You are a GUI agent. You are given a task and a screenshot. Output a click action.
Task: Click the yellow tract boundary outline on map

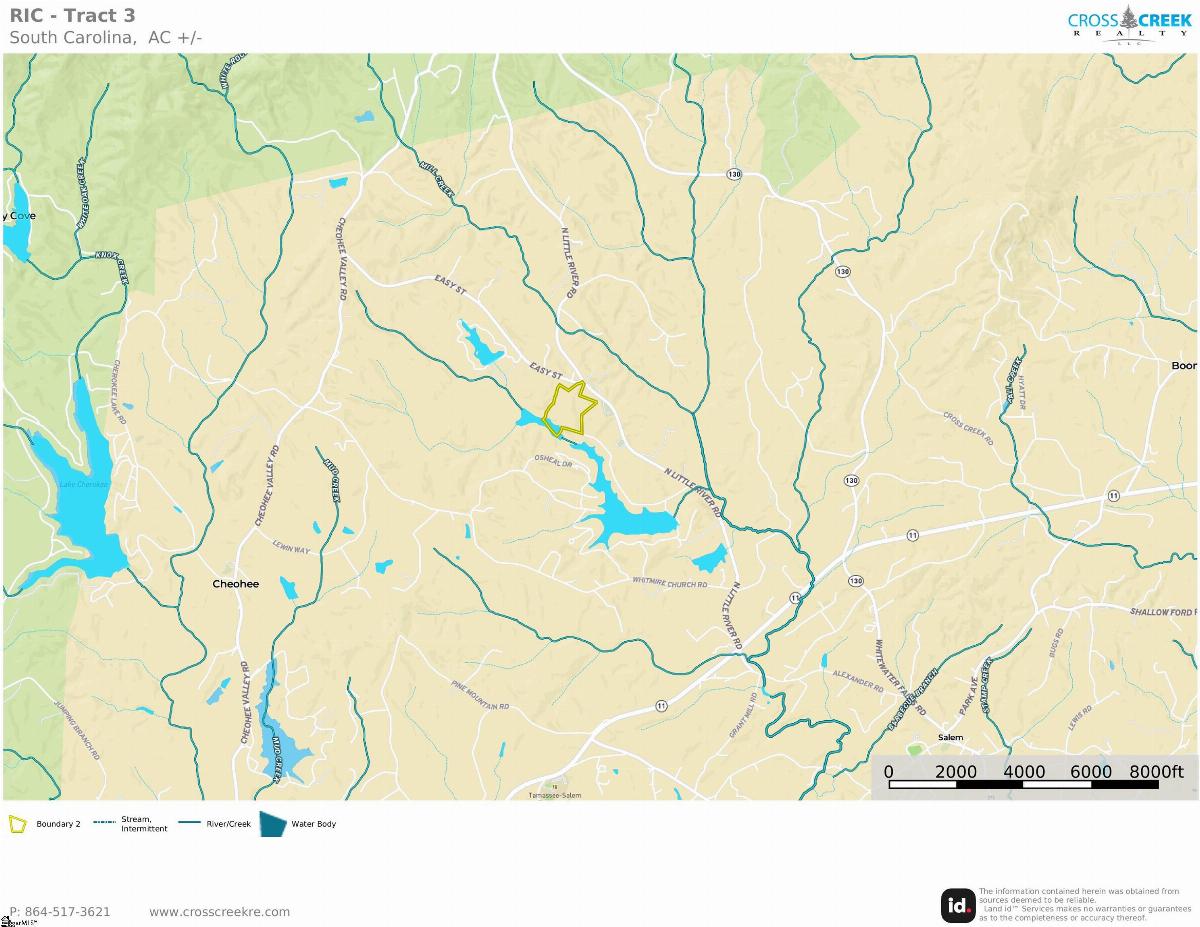[x=570, y=408]
